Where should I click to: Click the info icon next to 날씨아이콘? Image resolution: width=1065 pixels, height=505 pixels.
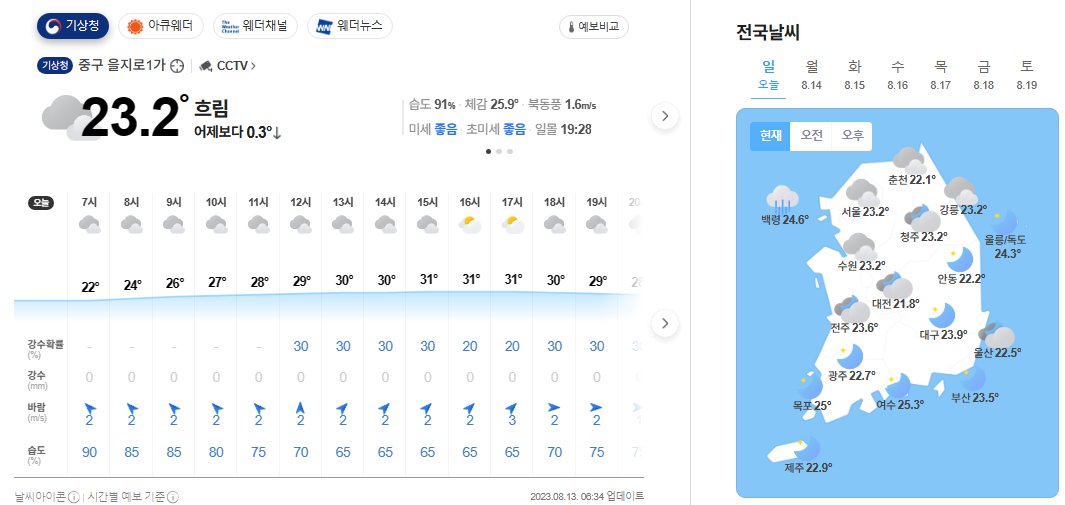[x=73, y=496]
